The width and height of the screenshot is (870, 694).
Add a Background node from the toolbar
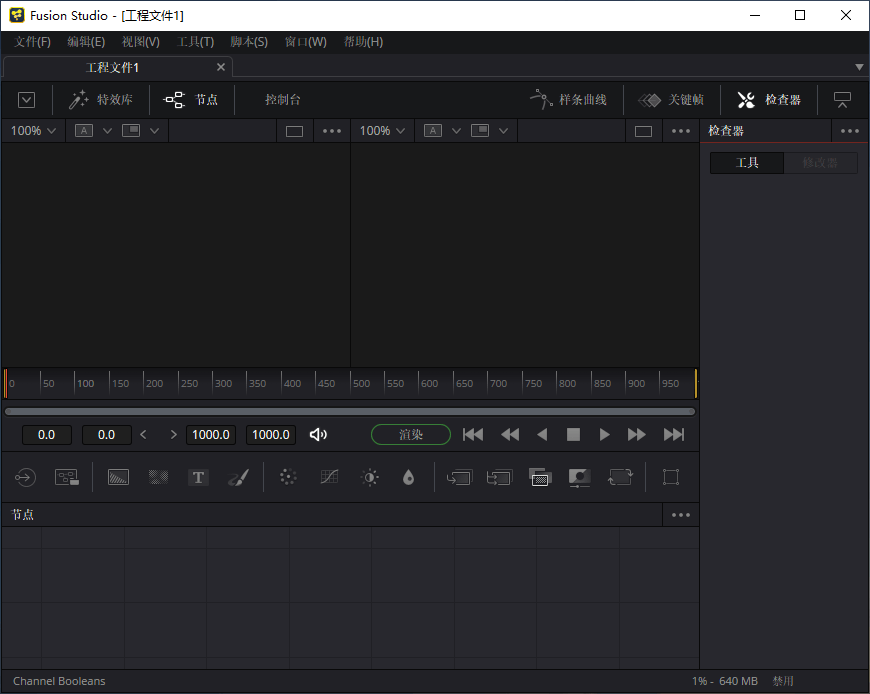coord(118,477)
